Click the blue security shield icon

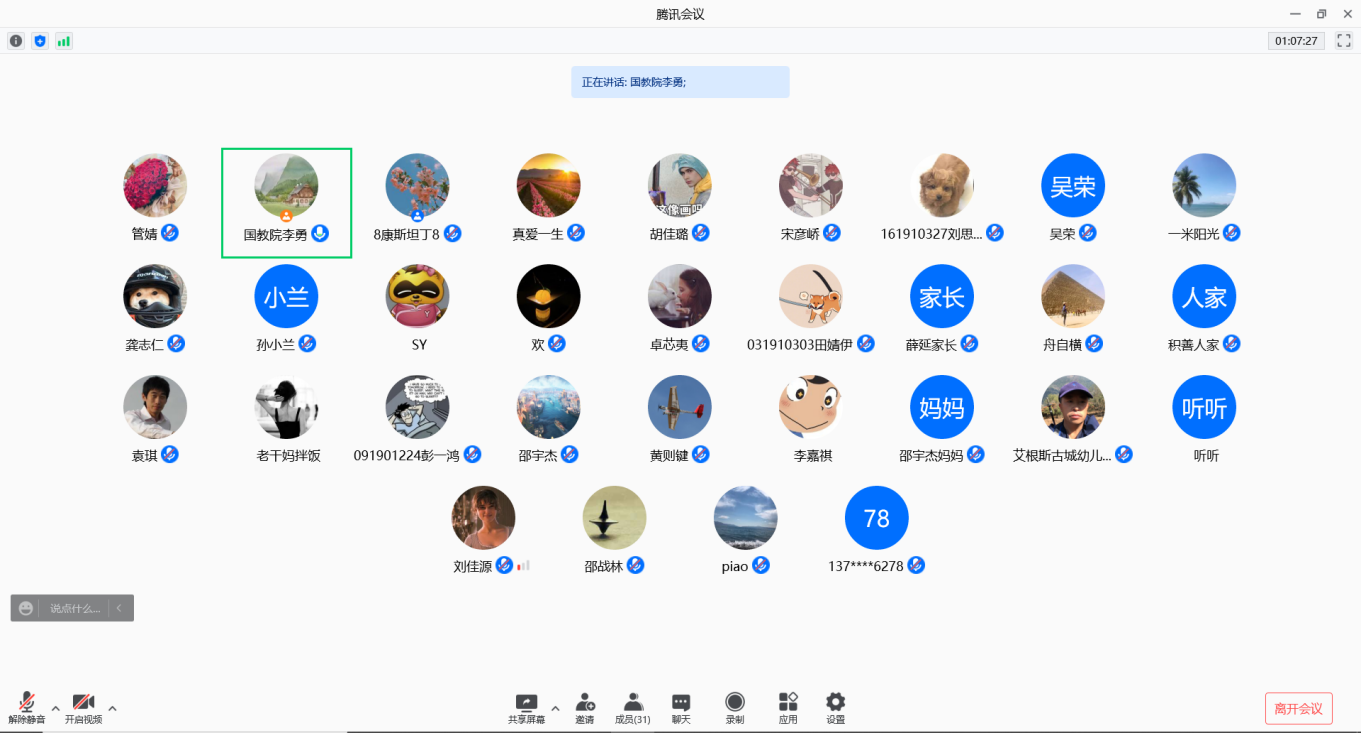(40, 41)
